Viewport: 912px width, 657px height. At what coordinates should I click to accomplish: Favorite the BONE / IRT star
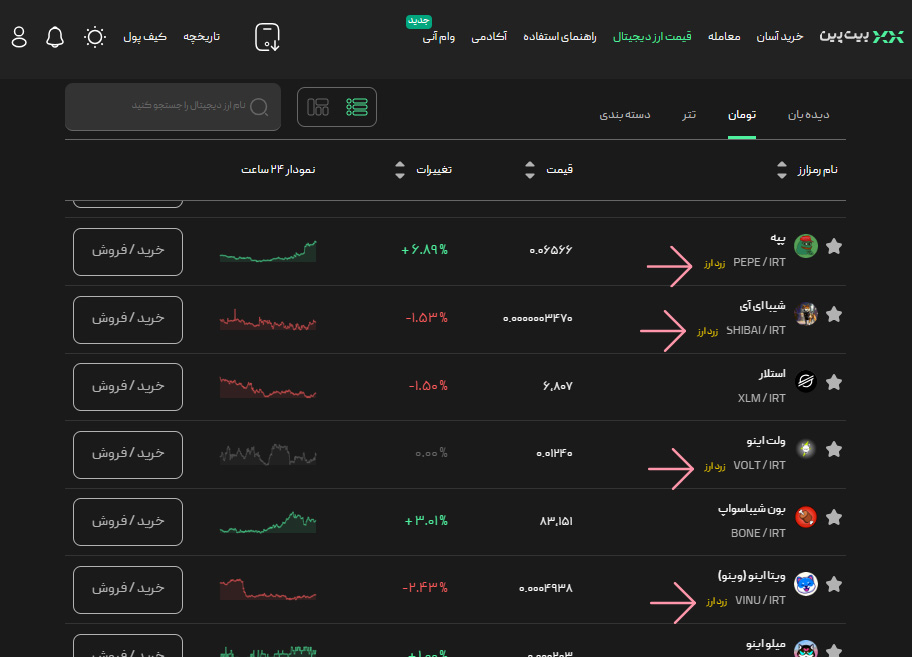[834, 517]
